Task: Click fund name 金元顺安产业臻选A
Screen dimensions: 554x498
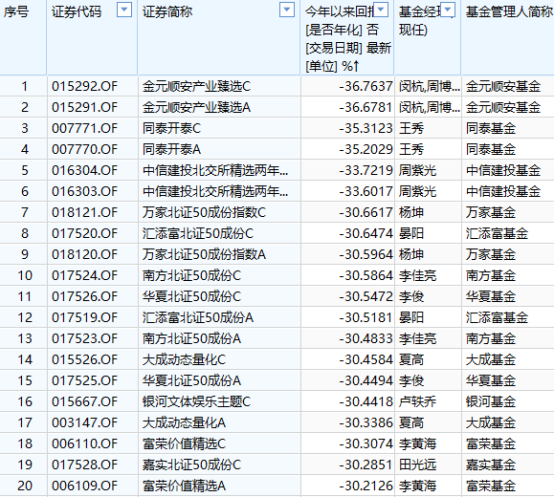Action: coord(196,107)
